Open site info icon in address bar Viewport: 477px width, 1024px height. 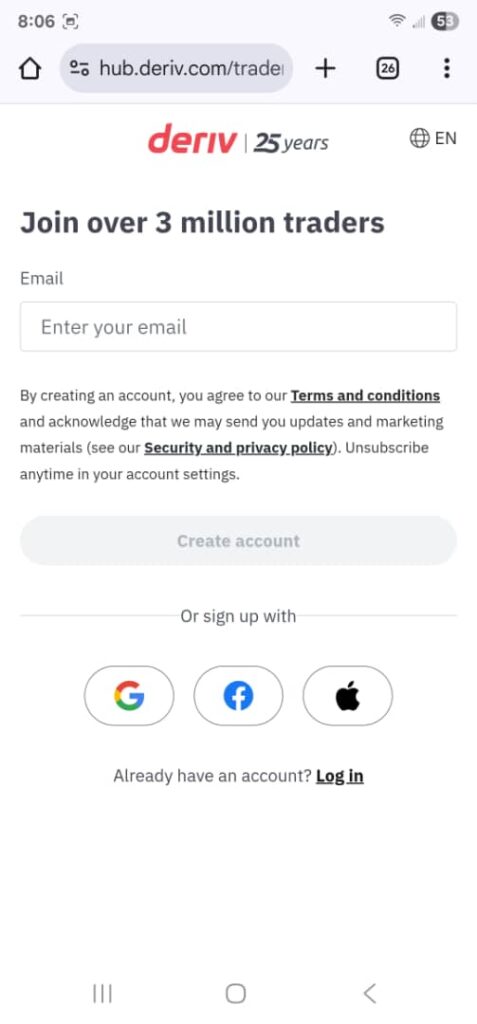coord(80,68)
